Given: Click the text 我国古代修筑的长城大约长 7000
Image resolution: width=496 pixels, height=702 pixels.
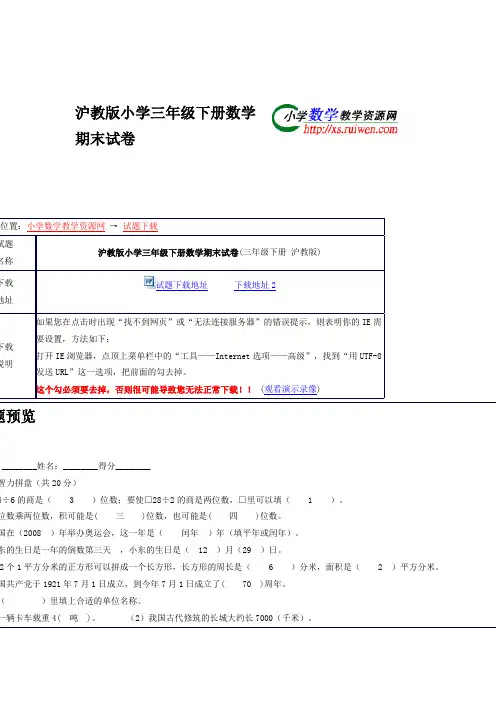Looking at the screenshot, I should coord(210,618).
